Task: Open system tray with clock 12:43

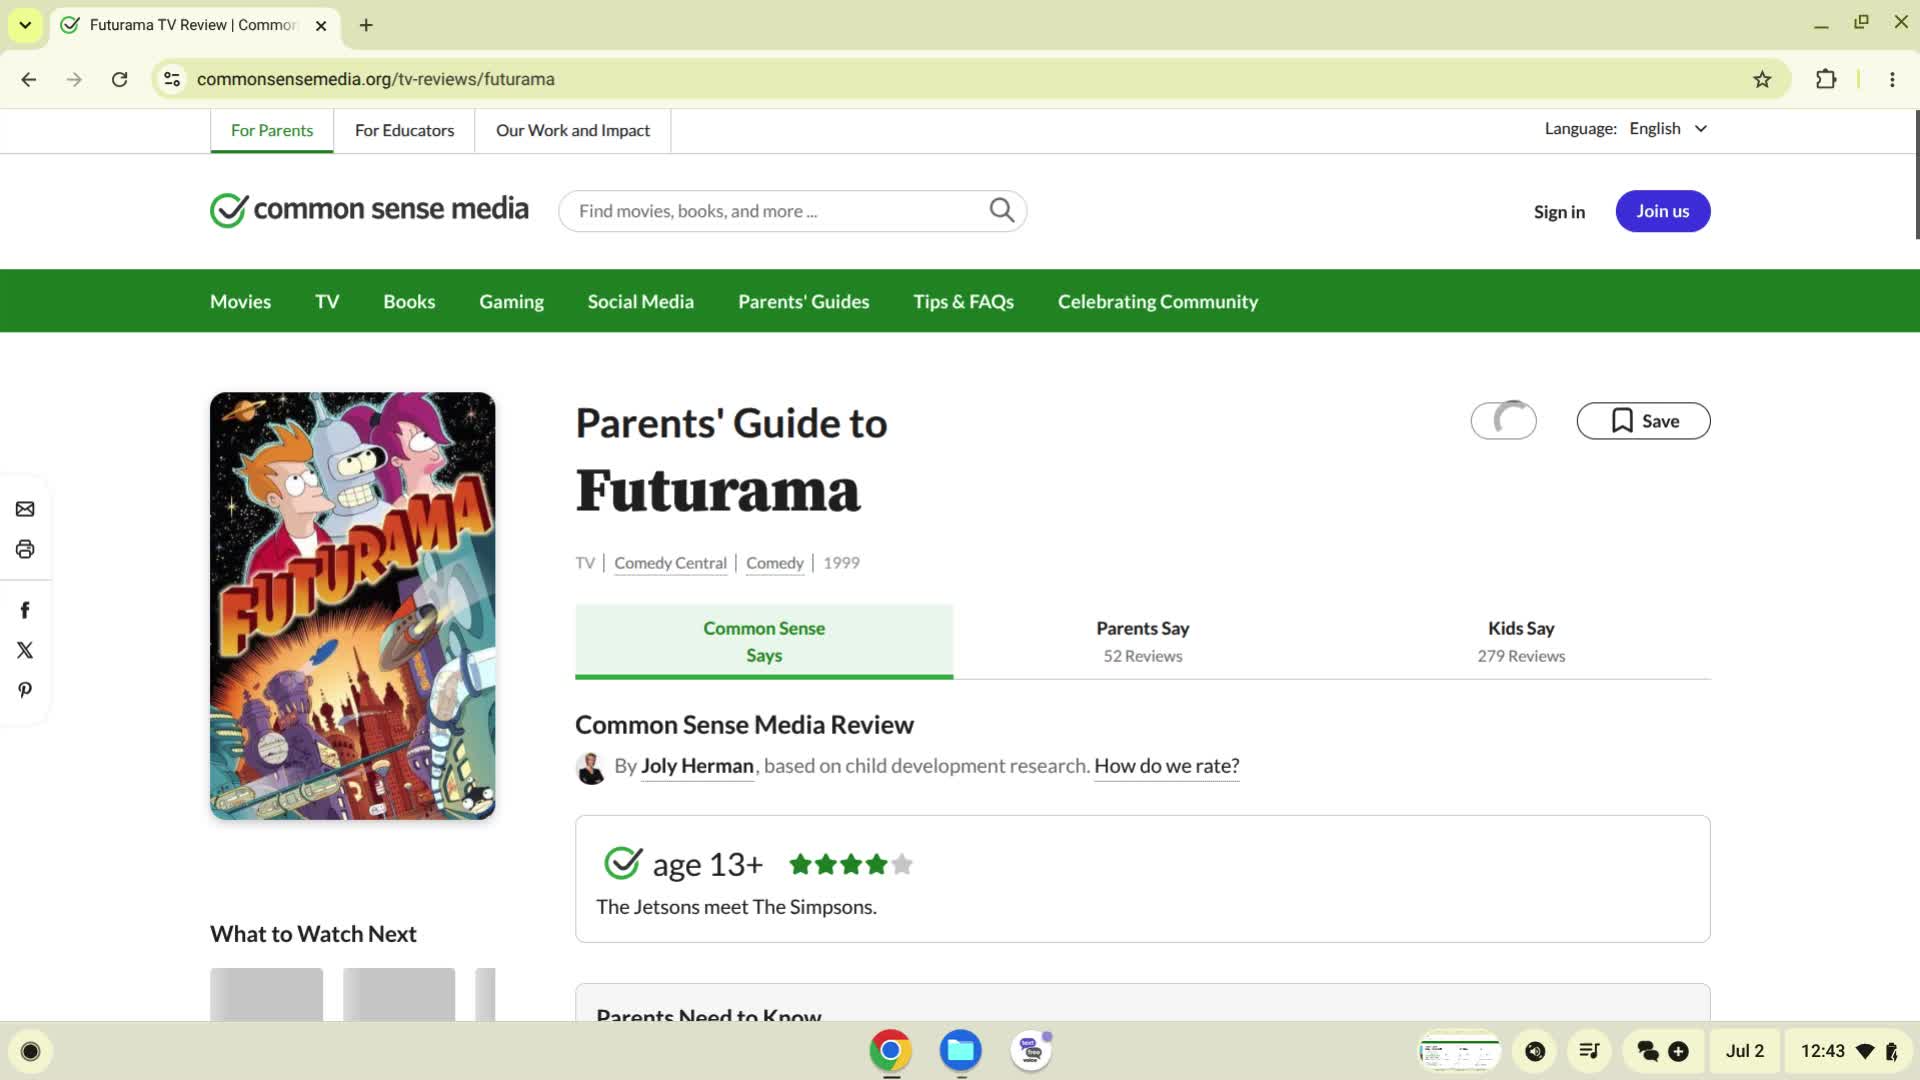Action: (x=1849, y=1051)
